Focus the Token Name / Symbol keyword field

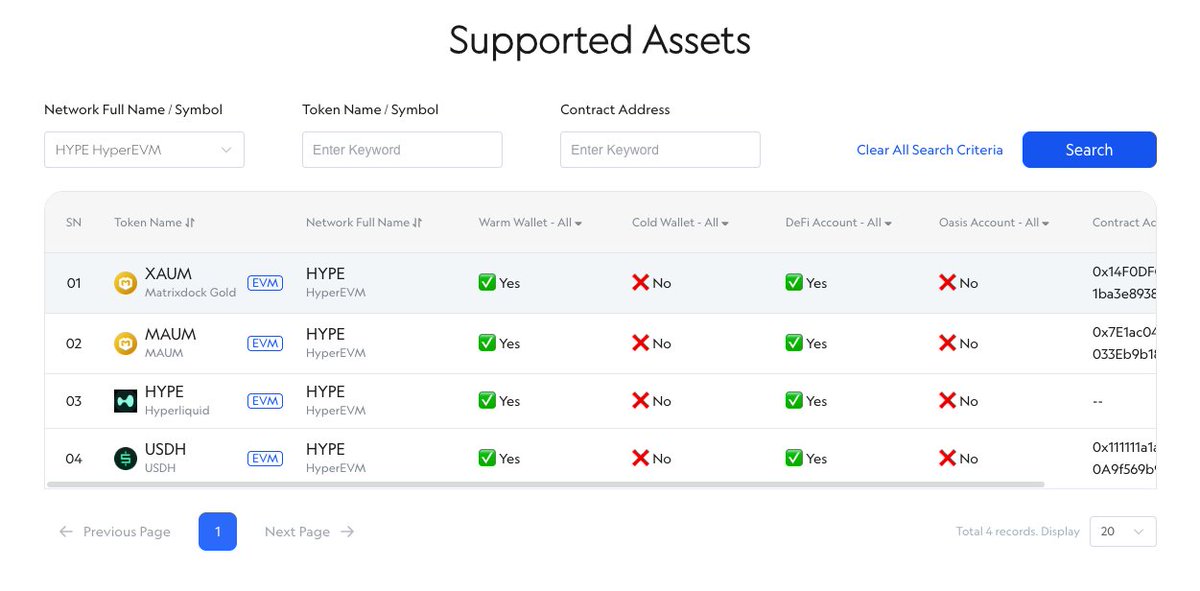point(402,150)
